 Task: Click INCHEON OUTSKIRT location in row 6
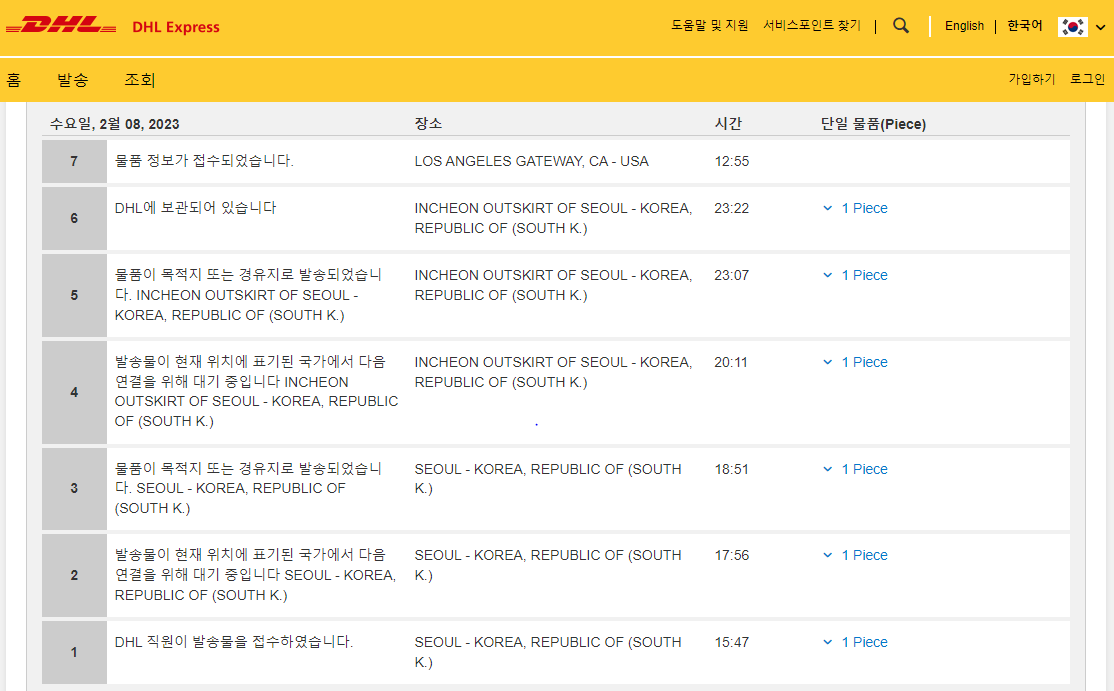pos(553,218)
